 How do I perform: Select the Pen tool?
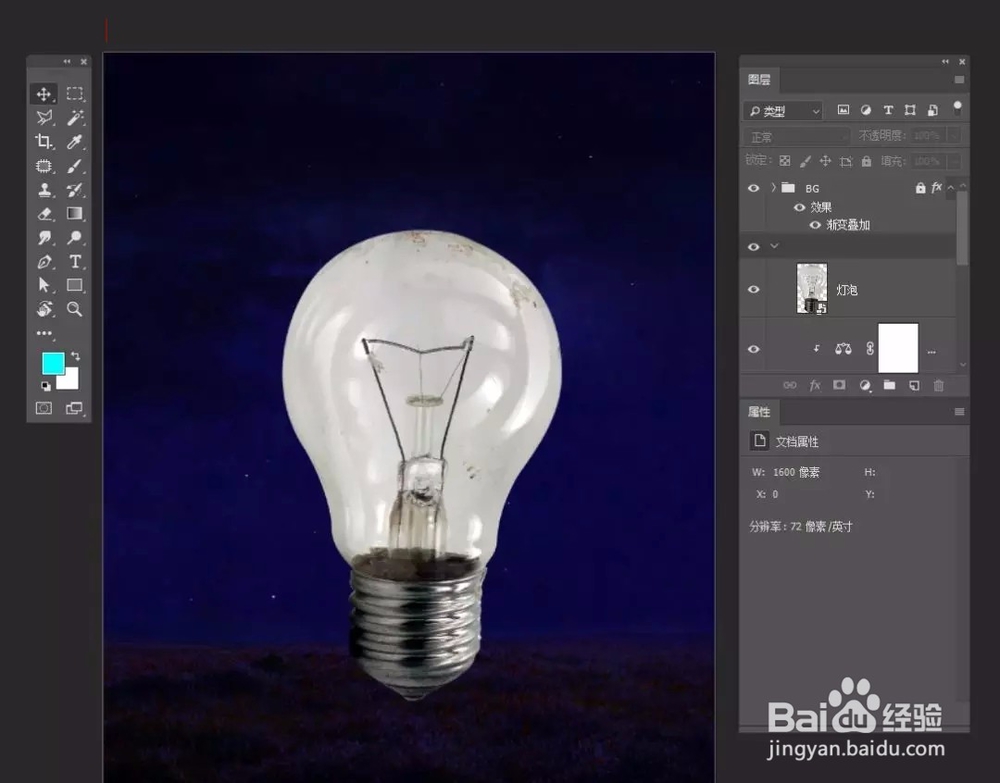tap(44, 261)
